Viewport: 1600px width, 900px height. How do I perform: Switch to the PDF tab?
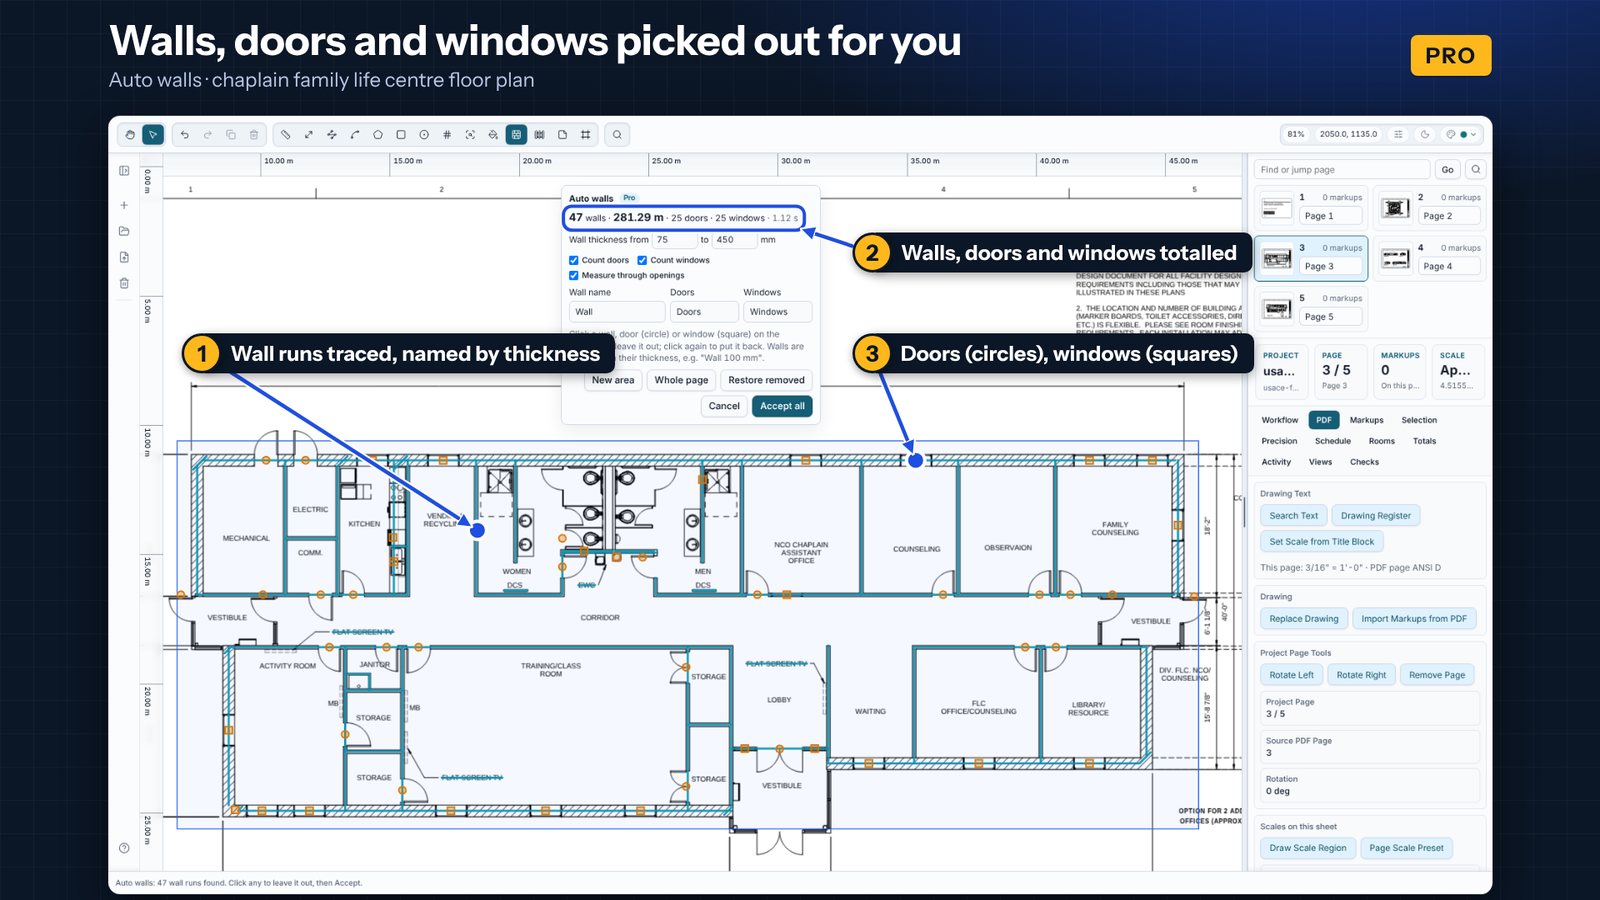click(1324, 420)
